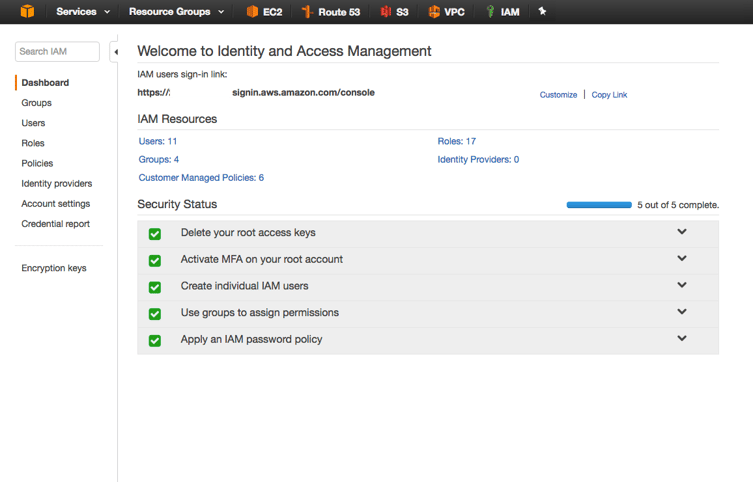The height and width of the screenshot is (482, 753).
Task: Click green check beside Activate MFA
Action: [x=155, y=261]
